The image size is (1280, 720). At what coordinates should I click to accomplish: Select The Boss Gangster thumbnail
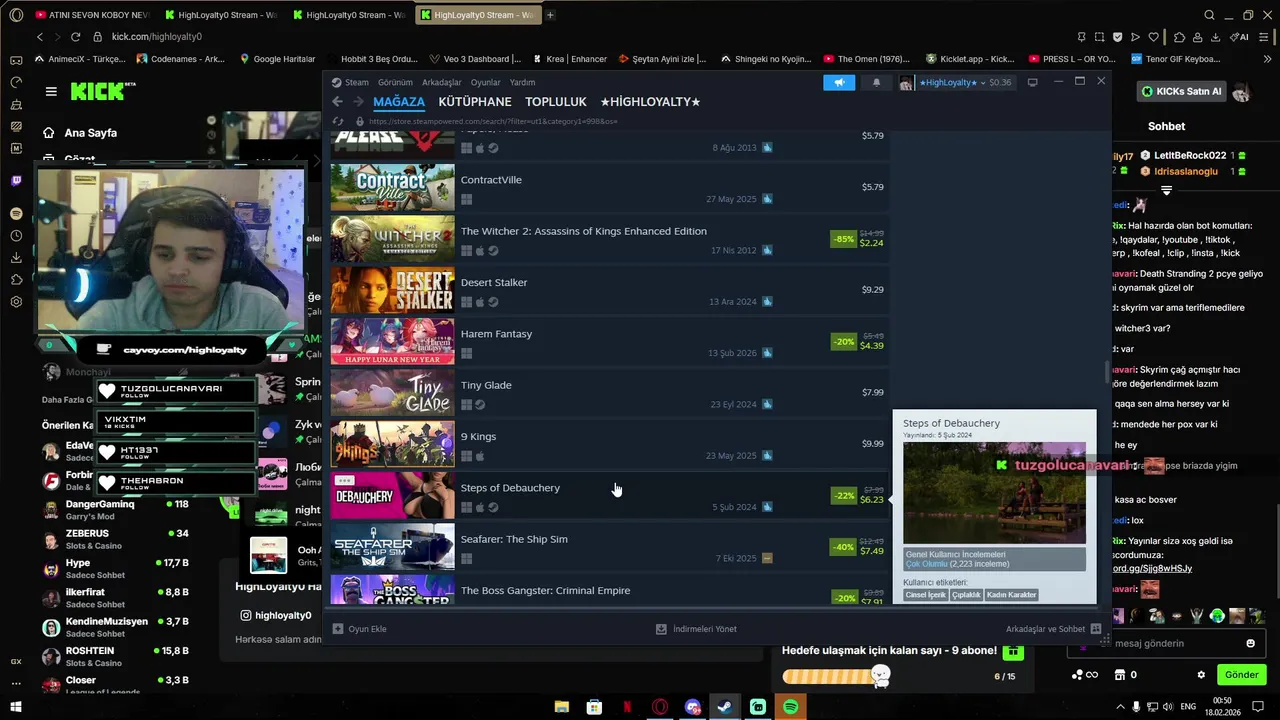pyautogui.click(x=392, y=590)
